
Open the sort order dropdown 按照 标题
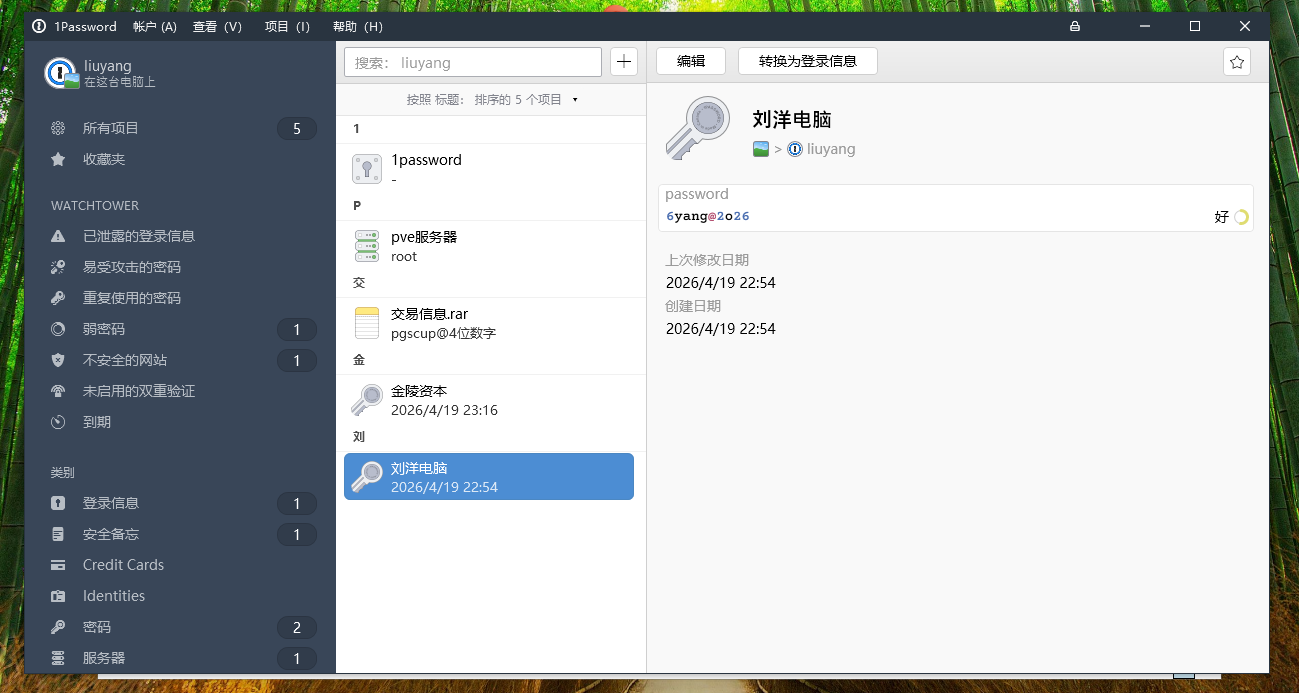pyautogui.click(x=492, y=100)
